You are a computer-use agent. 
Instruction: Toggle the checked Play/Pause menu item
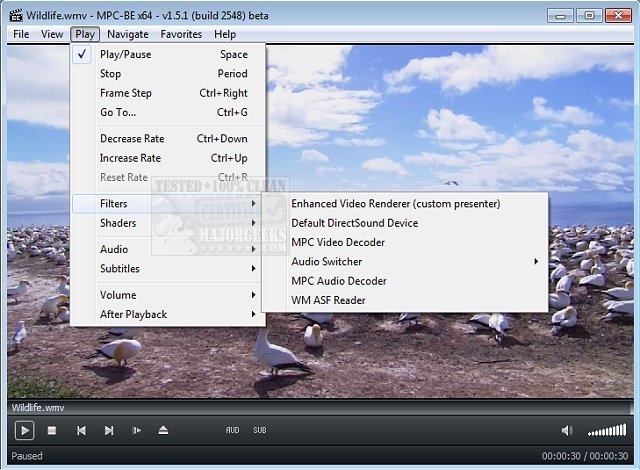168,54
